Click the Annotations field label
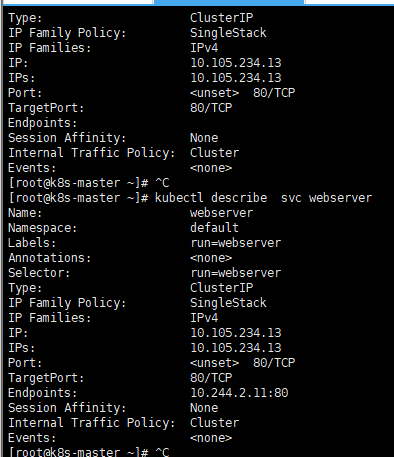394x457 pixels. click(50, 258)
